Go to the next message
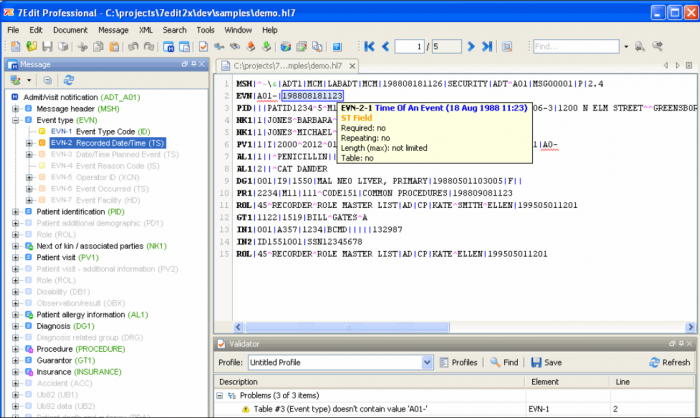 click(x=471, y=46)
